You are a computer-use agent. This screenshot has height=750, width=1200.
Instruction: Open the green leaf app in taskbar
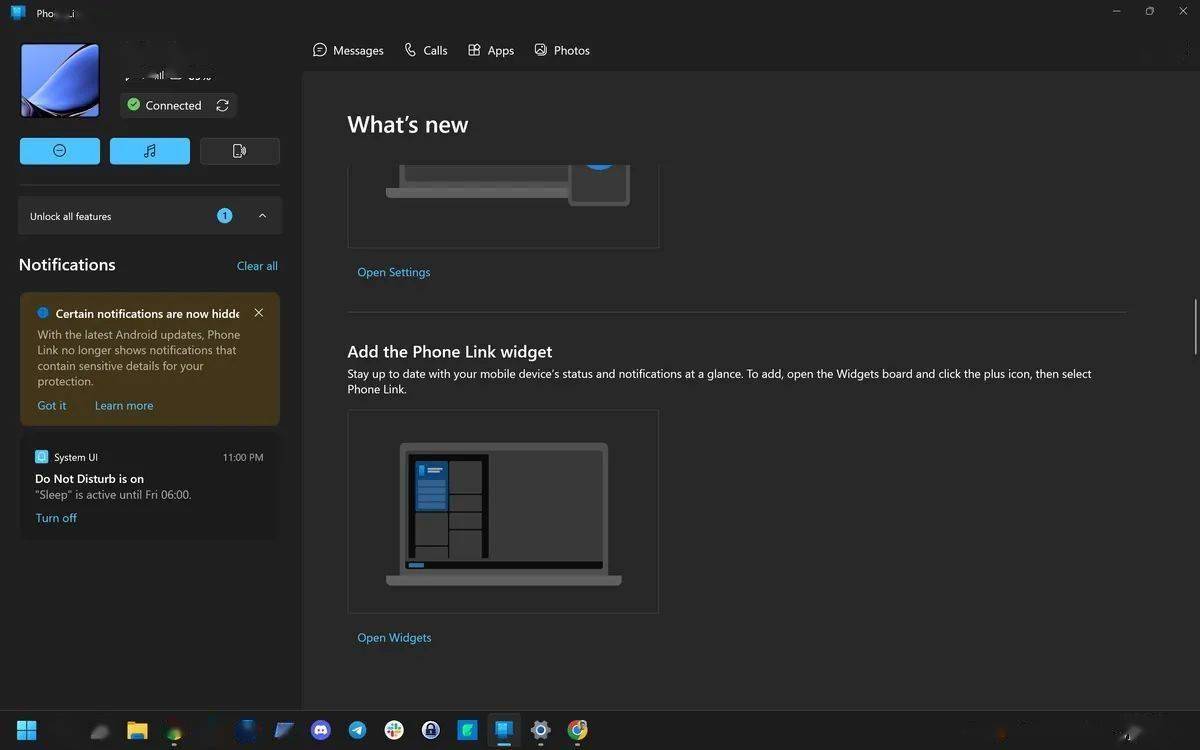click(467, 730)
